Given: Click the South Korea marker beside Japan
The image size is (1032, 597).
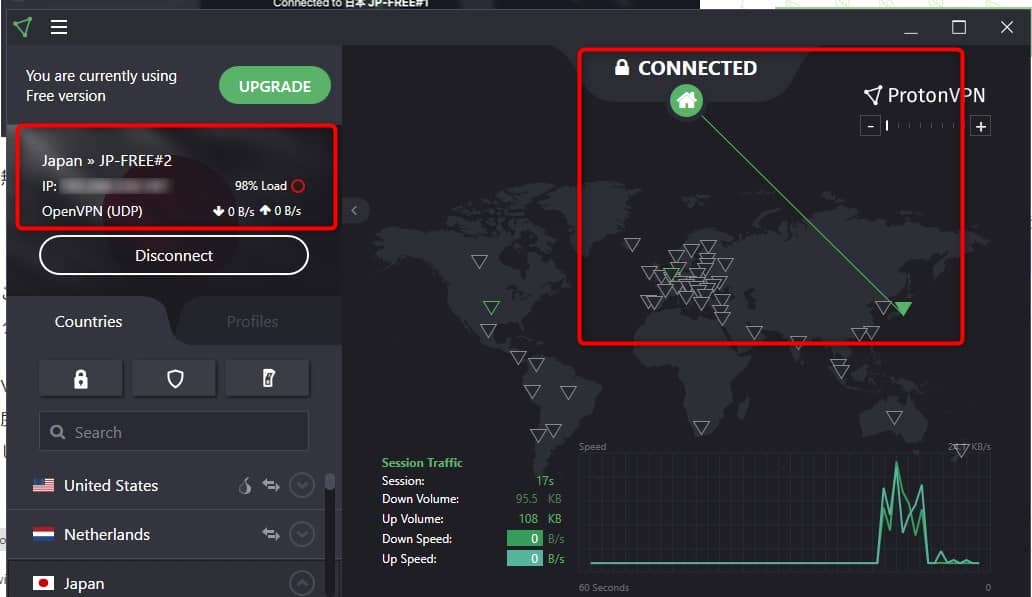Looking at the screenshot, I should point(884,307).
